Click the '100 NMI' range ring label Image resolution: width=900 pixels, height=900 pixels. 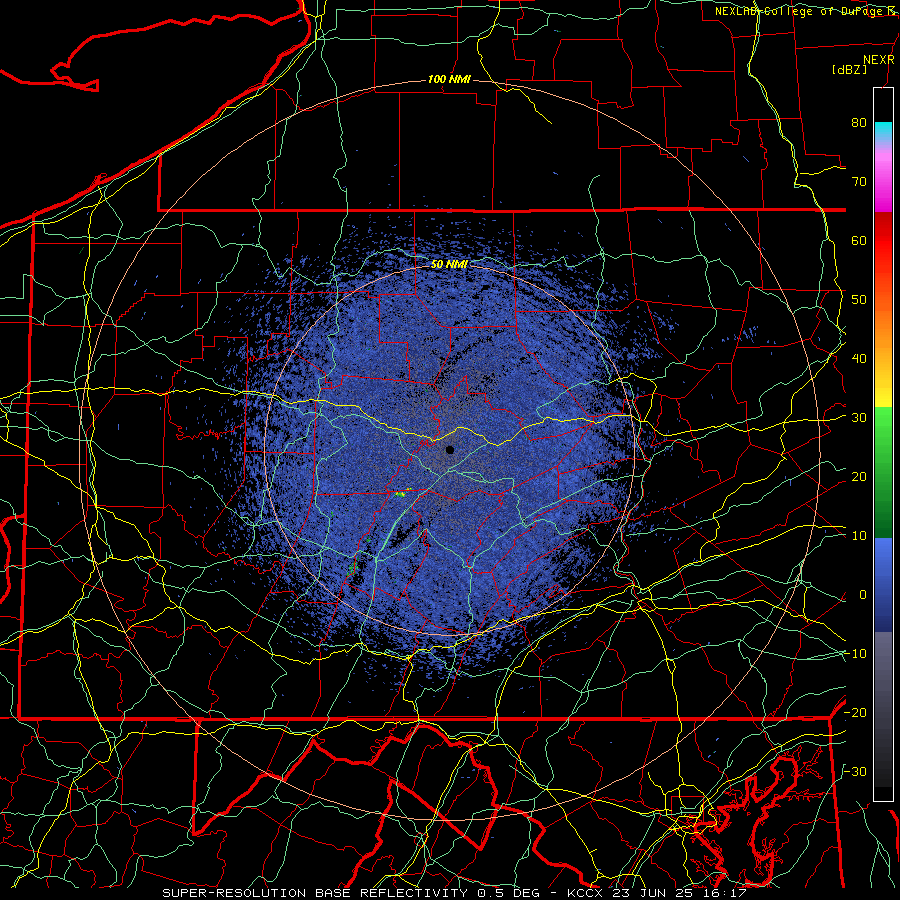449,79
